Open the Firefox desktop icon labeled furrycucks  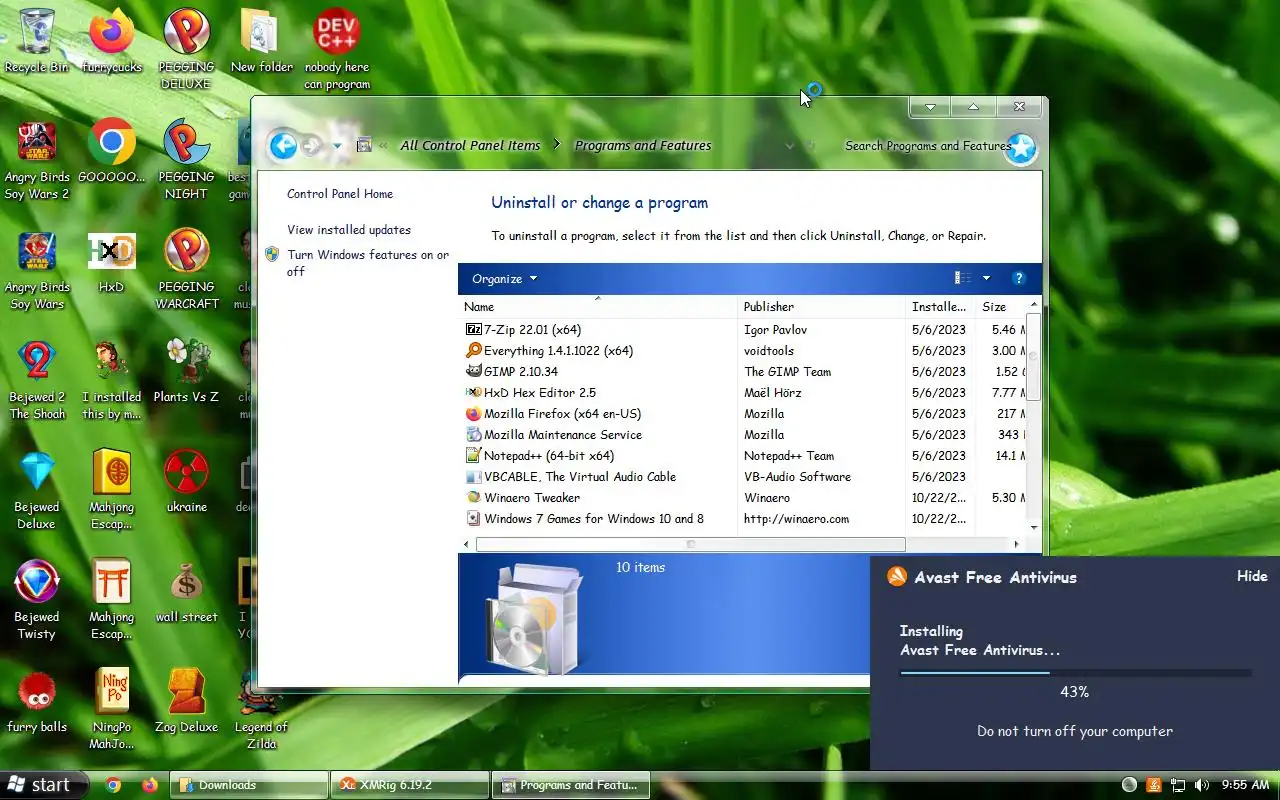click(x=111, y=42)
